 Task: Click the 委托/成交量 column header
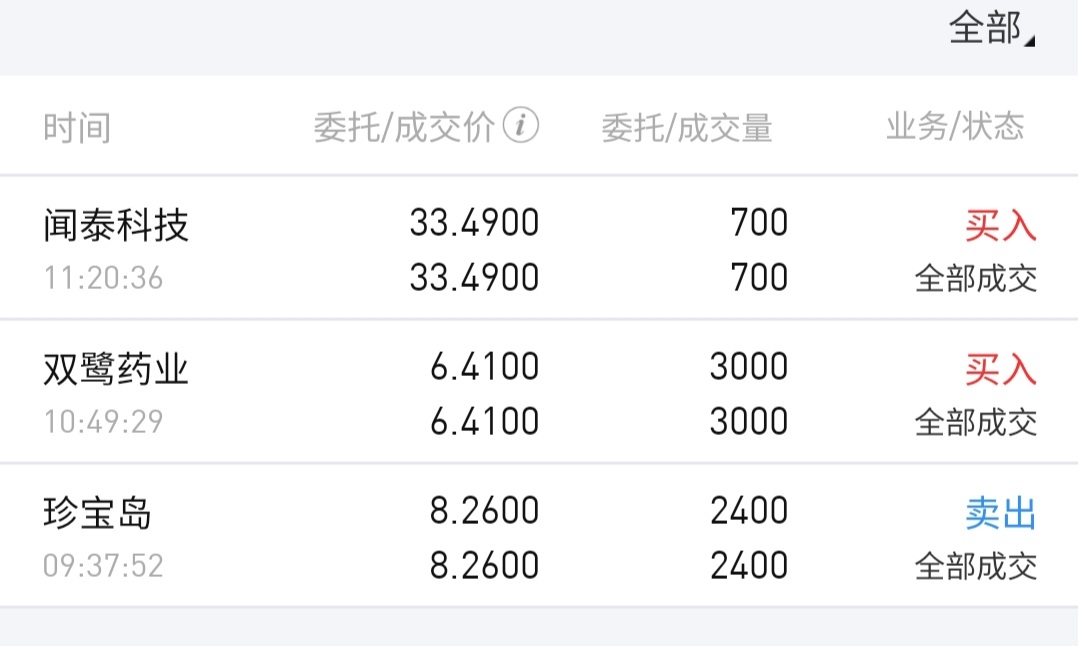(x=687, y=128)
